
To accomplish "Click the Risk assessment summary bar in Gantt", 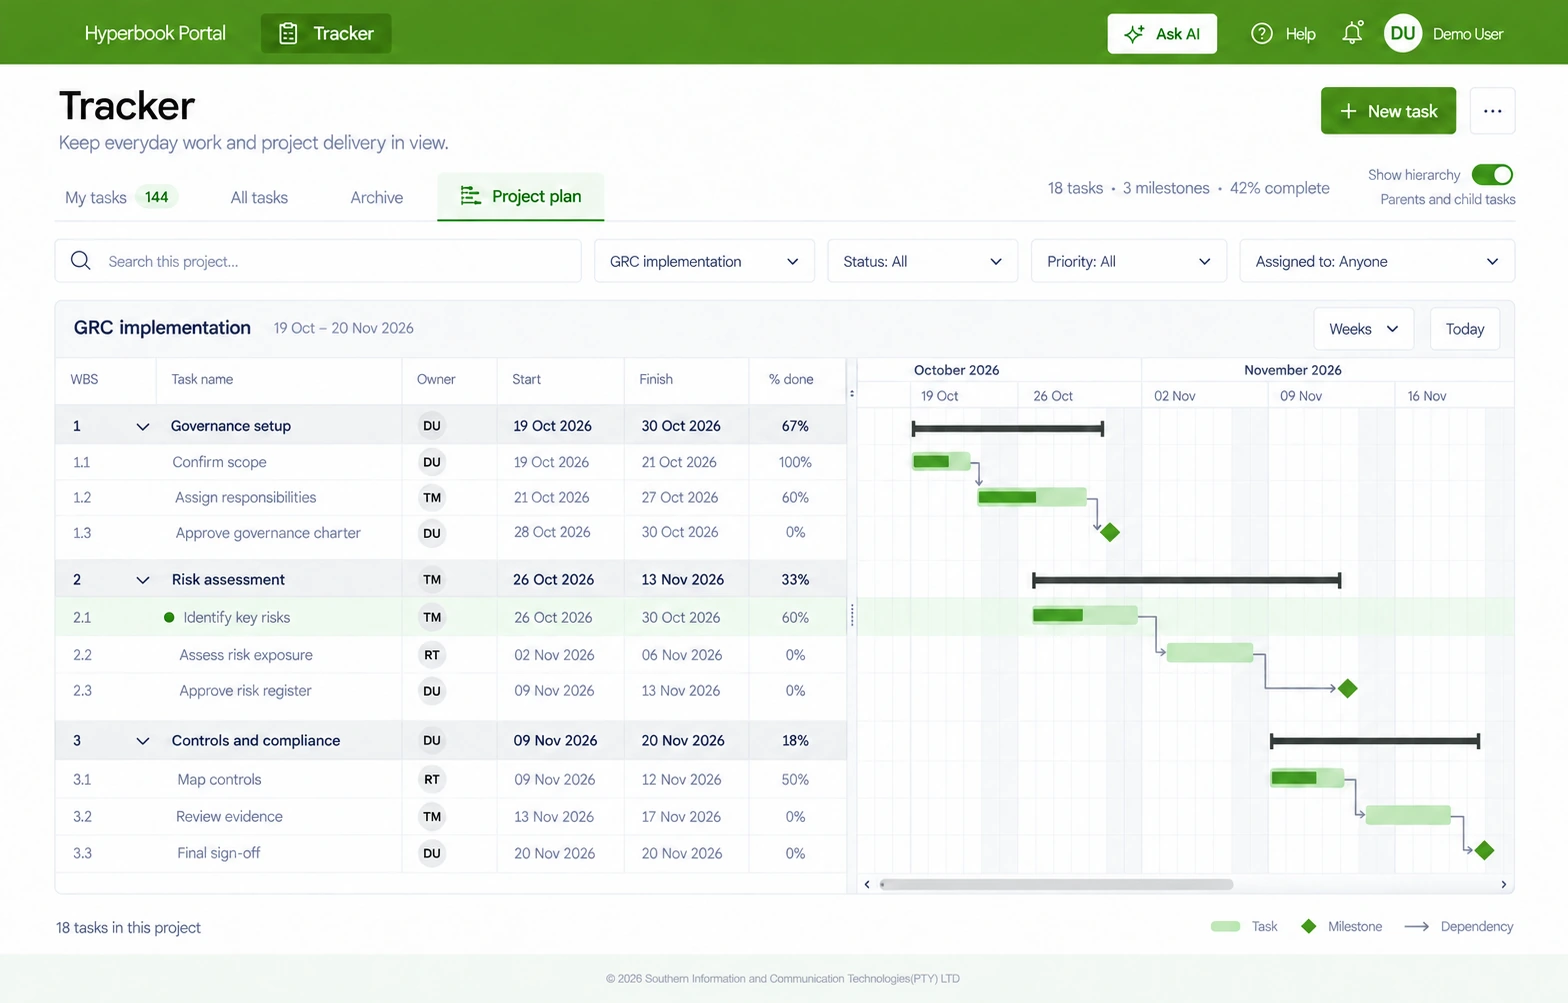I will tap(1186, 580).
